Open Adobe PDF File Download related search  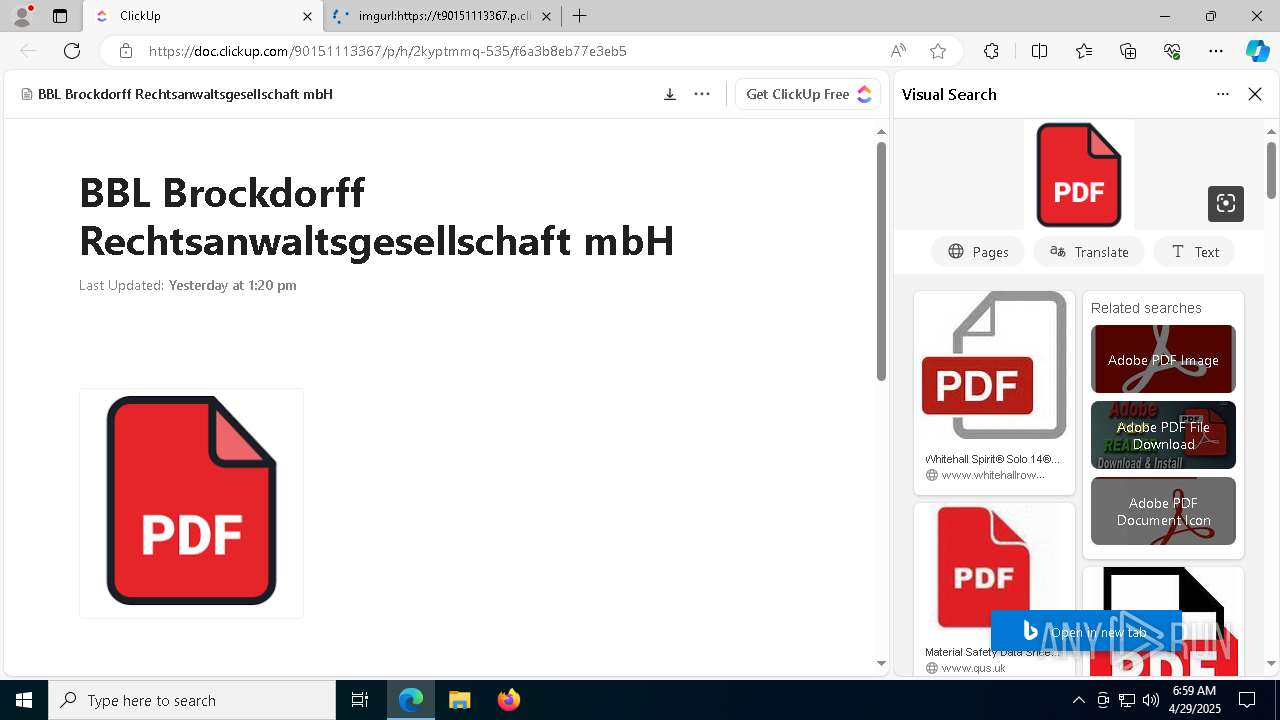1163,435
